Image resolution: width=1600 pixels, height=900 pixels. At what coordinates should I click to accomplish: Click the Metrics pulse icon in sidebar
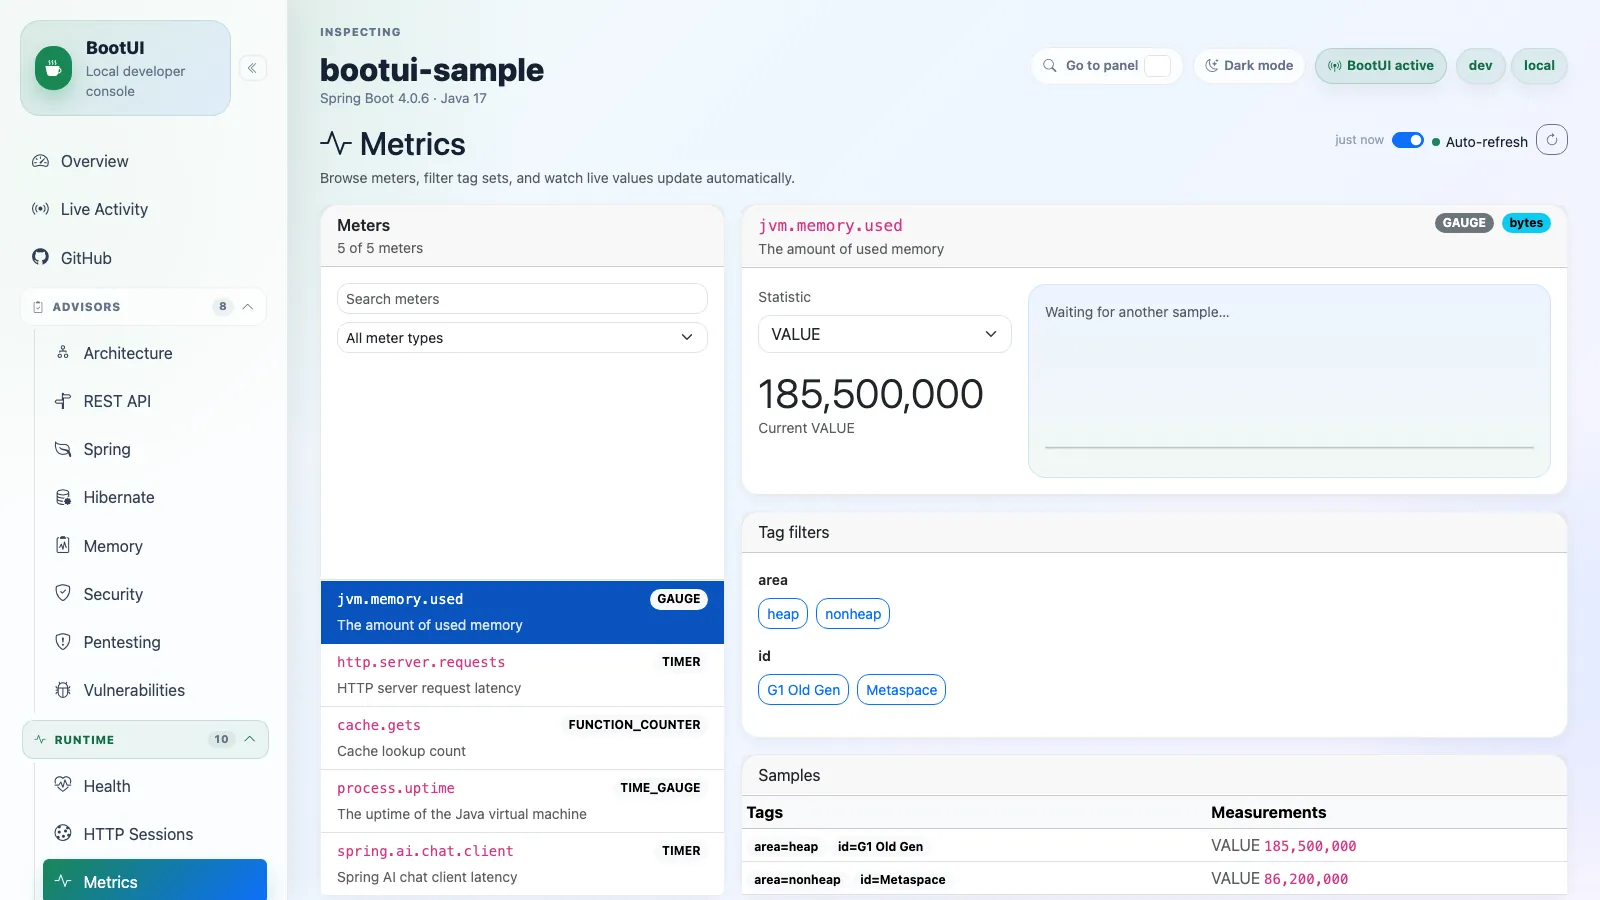(63, 881)
